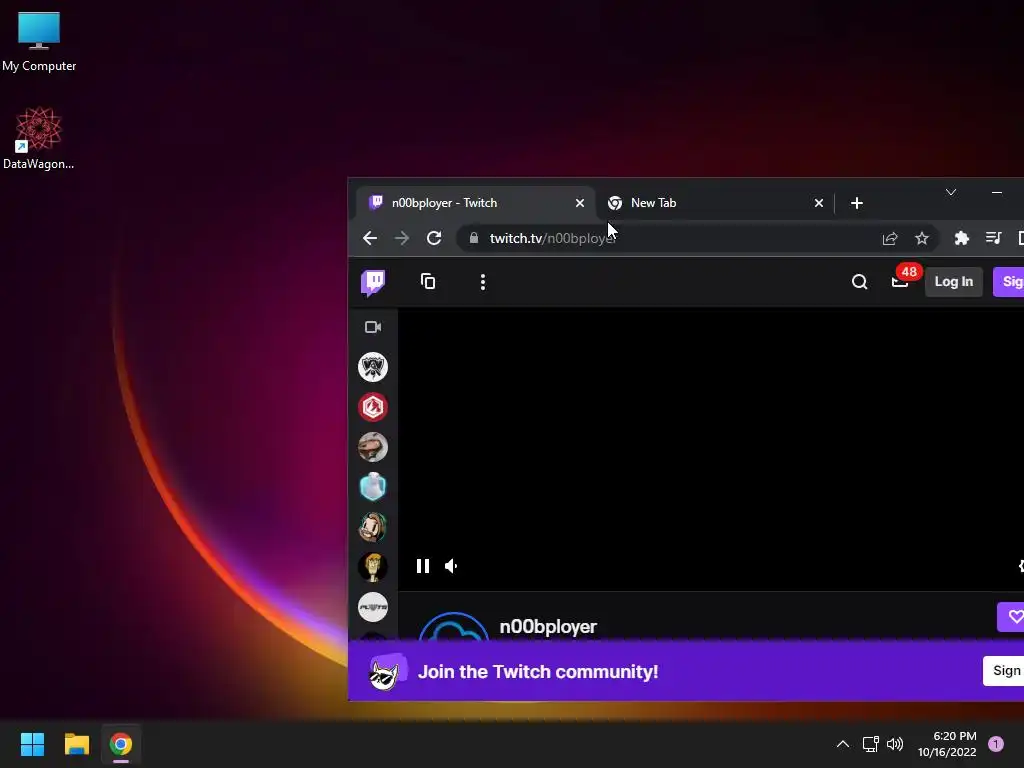
Task: Switch to n00bployer - Twitch tab
Action: (x=475, y=203)
